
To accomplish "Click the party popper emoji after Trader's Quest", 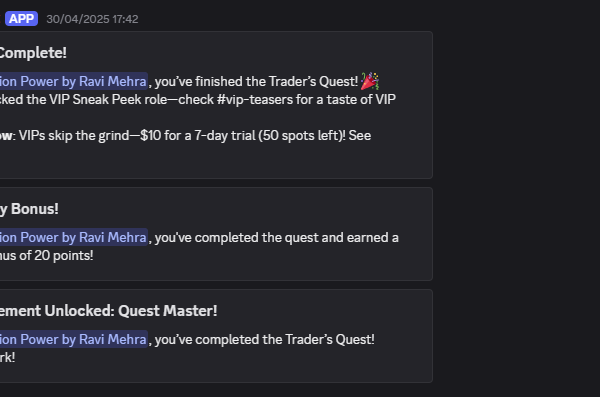I will click(370, 81).
